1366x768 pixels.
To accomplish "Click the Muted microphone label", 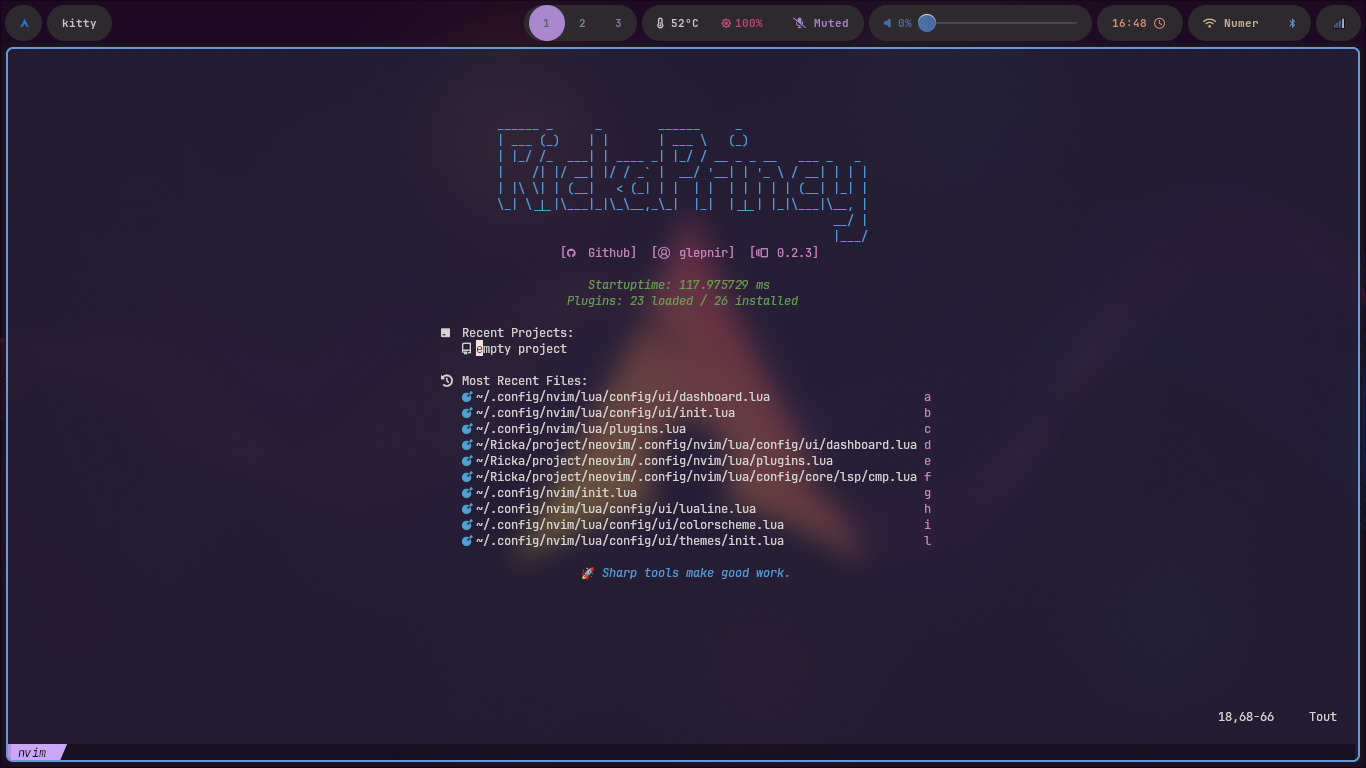I will (831, 23).
